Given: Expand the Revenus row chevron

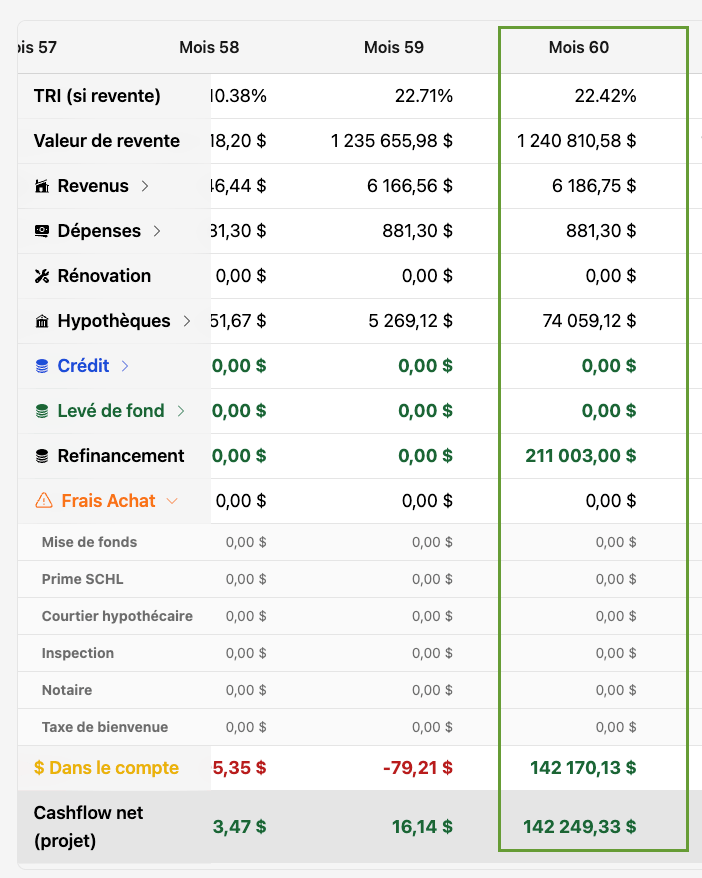Looking at the screenshot, I should point(145,186).
